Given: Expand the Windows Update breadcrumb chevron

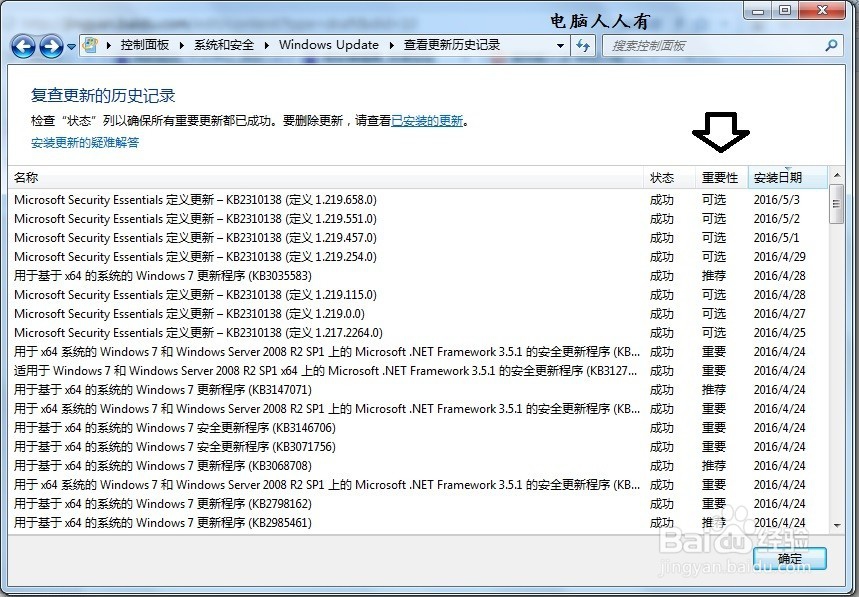Looking at the screenshot, I should pyautogui.click(x=389, y=45).
